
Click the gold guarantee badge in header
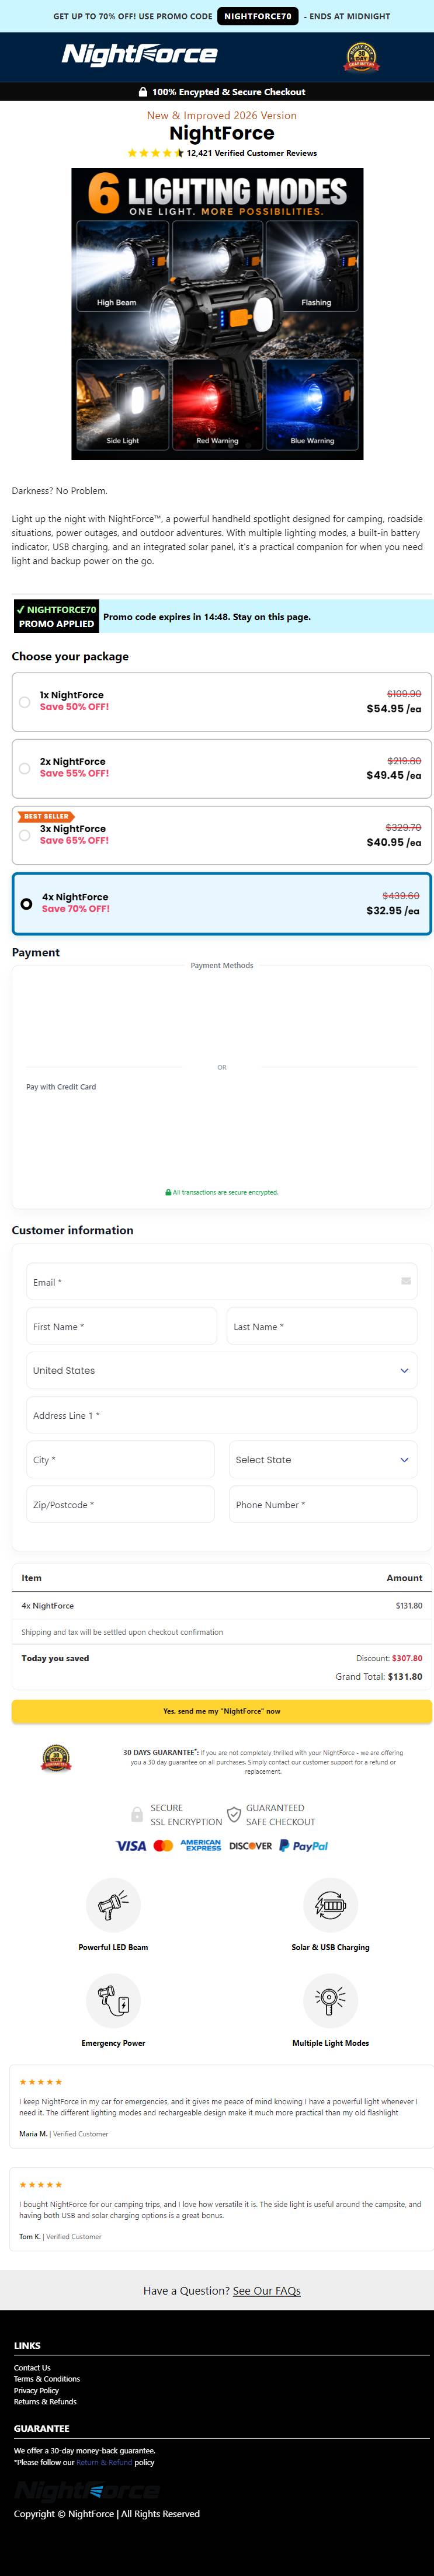tap(362, 57)
